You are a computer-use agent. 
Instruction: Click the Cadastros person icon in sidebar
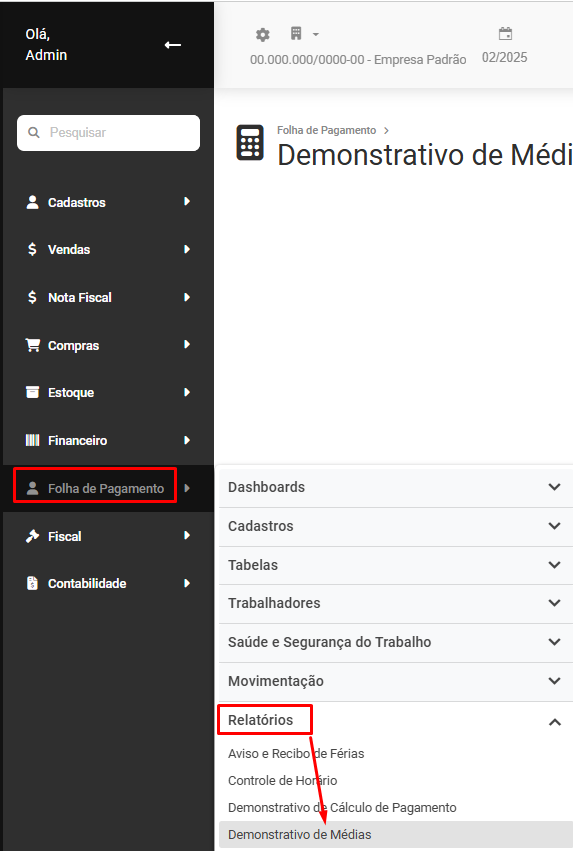tap(33, 202)
